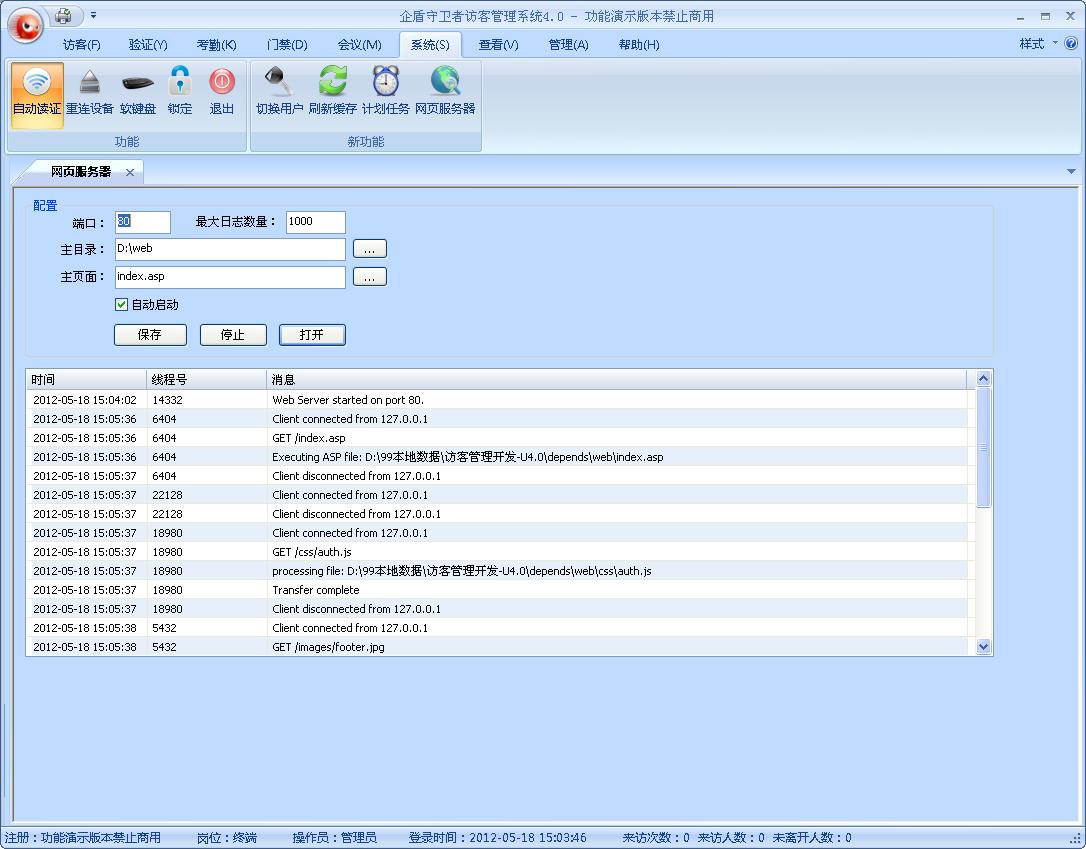Click the 停止 stop button
Viewport: 1086px width, 849px height.
click(x=233, y=334)
